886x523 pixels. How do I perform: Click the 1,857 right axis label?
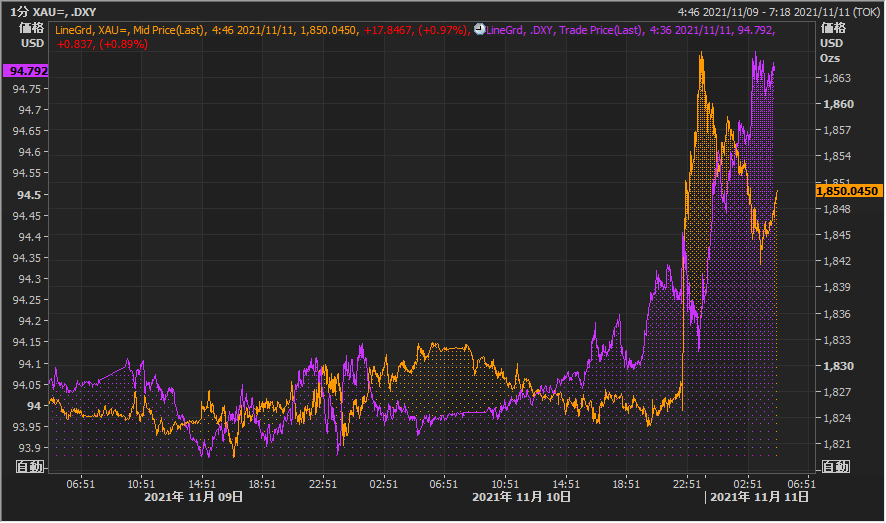(x=837, y=130)
